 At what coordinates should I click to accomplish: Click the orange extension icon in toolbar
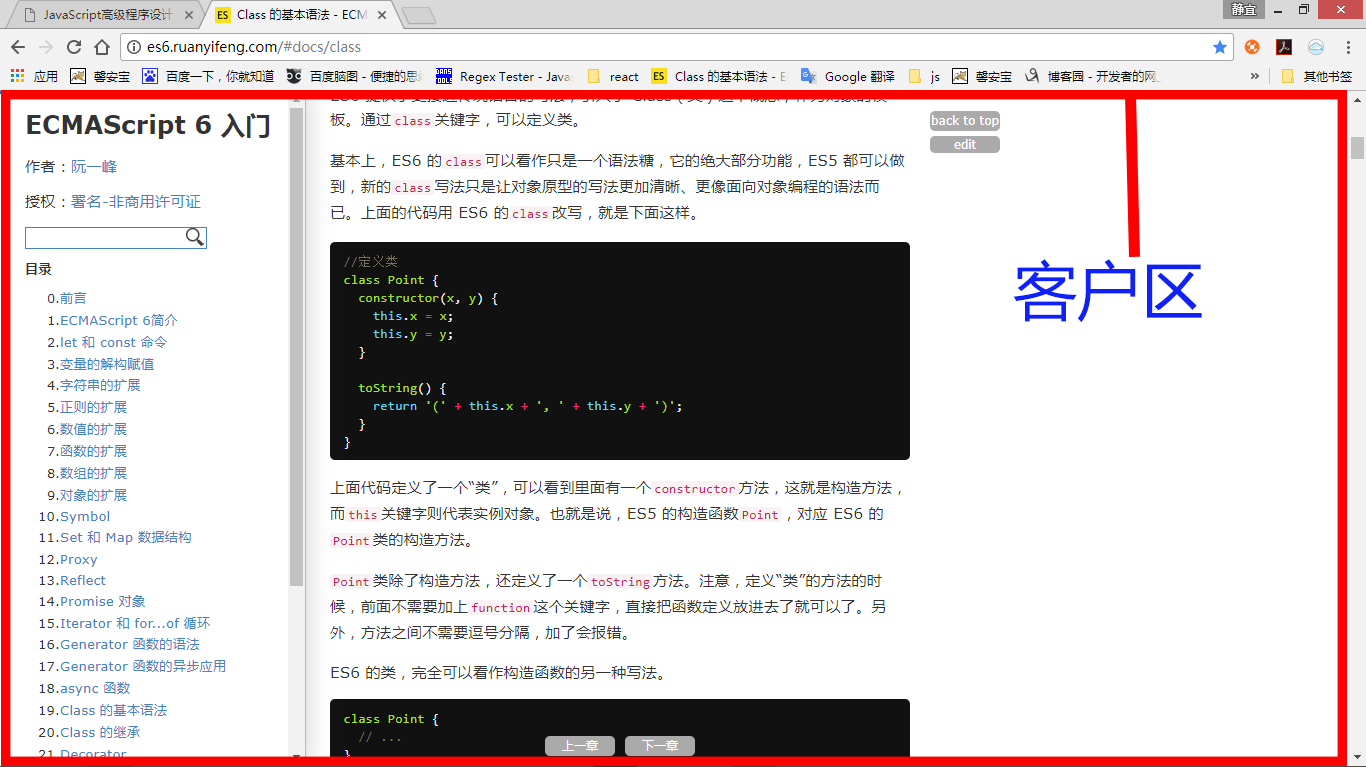point(1252,47)
